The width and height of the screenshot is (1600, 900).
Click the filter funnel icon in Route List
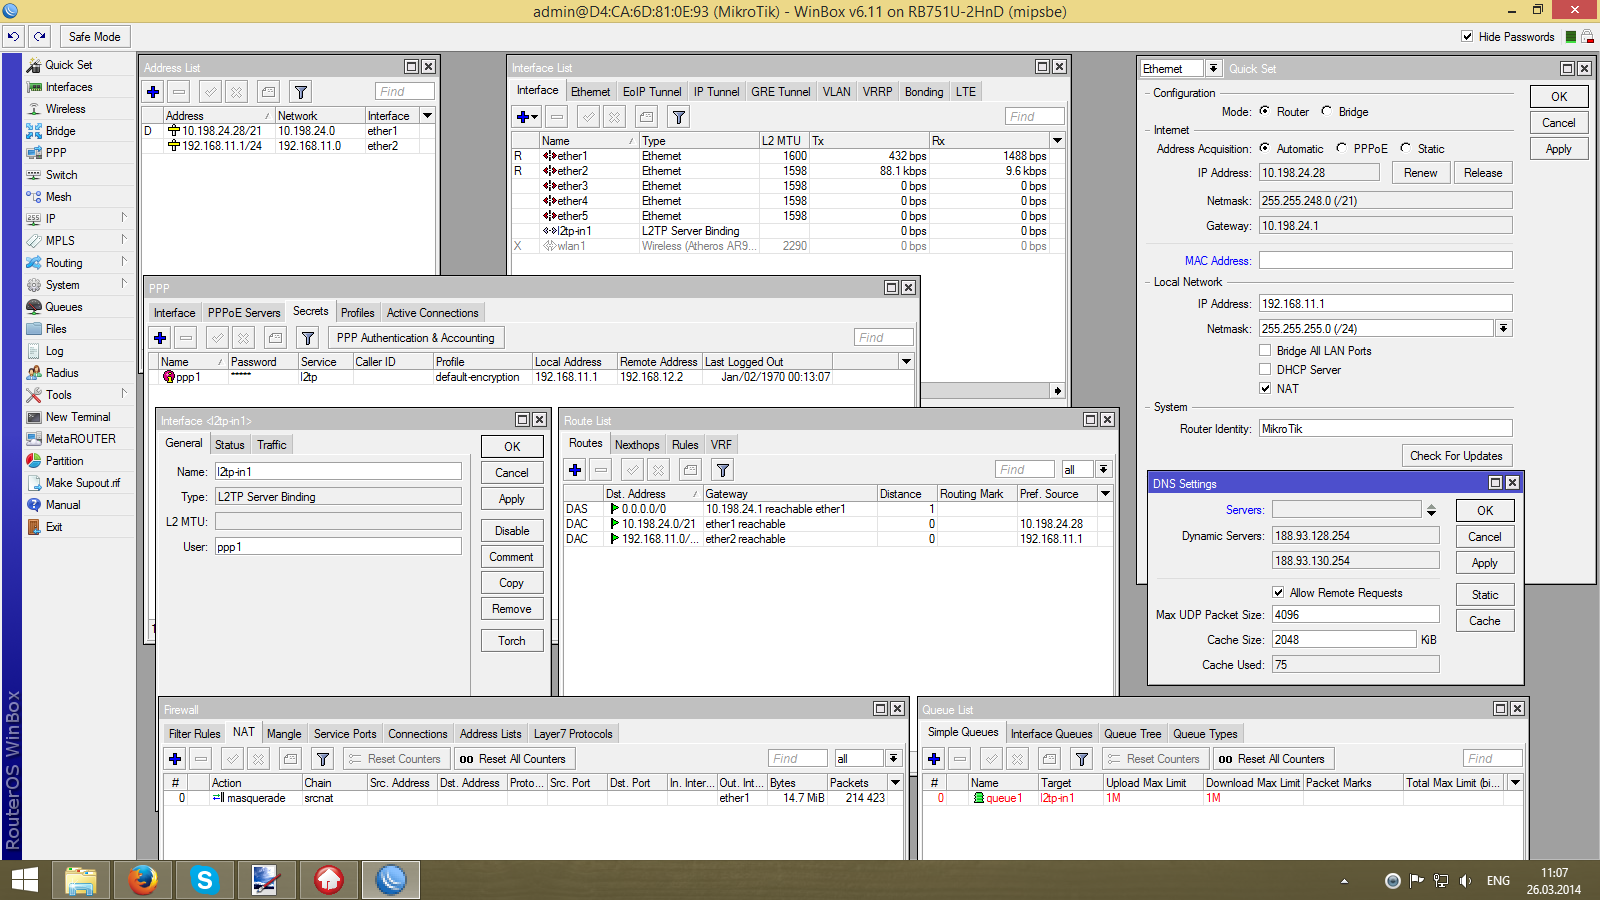pyautogui.click(x=722, y=470)
